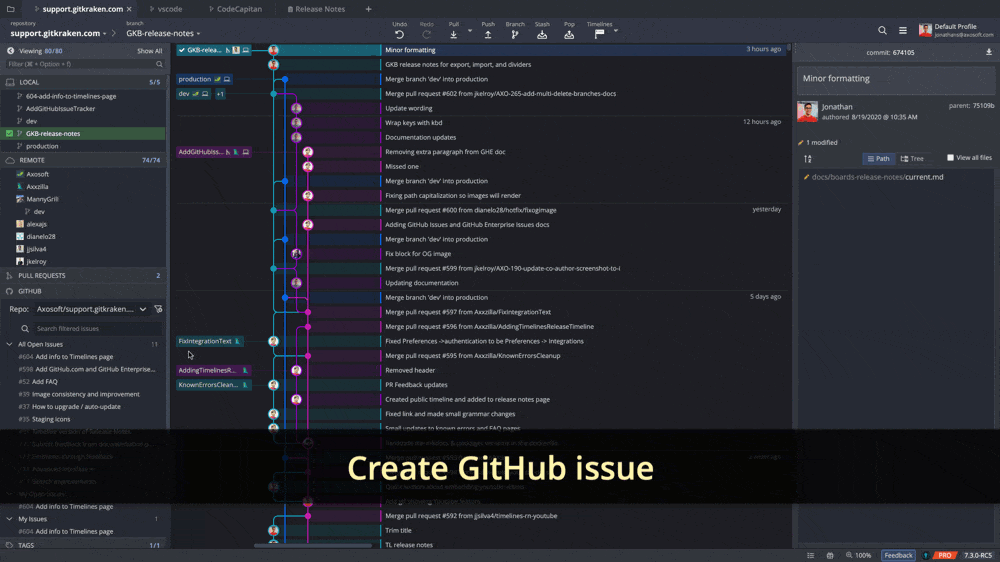Toggle the GKB-release-notes checked-out checkbox

point(9,133)
